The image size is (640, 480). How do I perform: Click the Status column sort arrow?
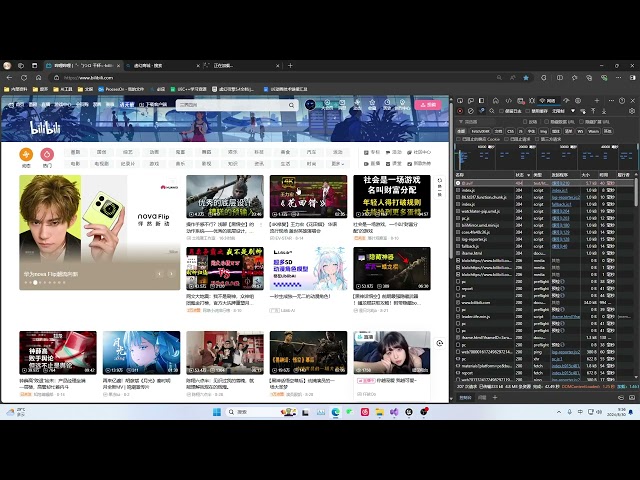pos(529,175)
